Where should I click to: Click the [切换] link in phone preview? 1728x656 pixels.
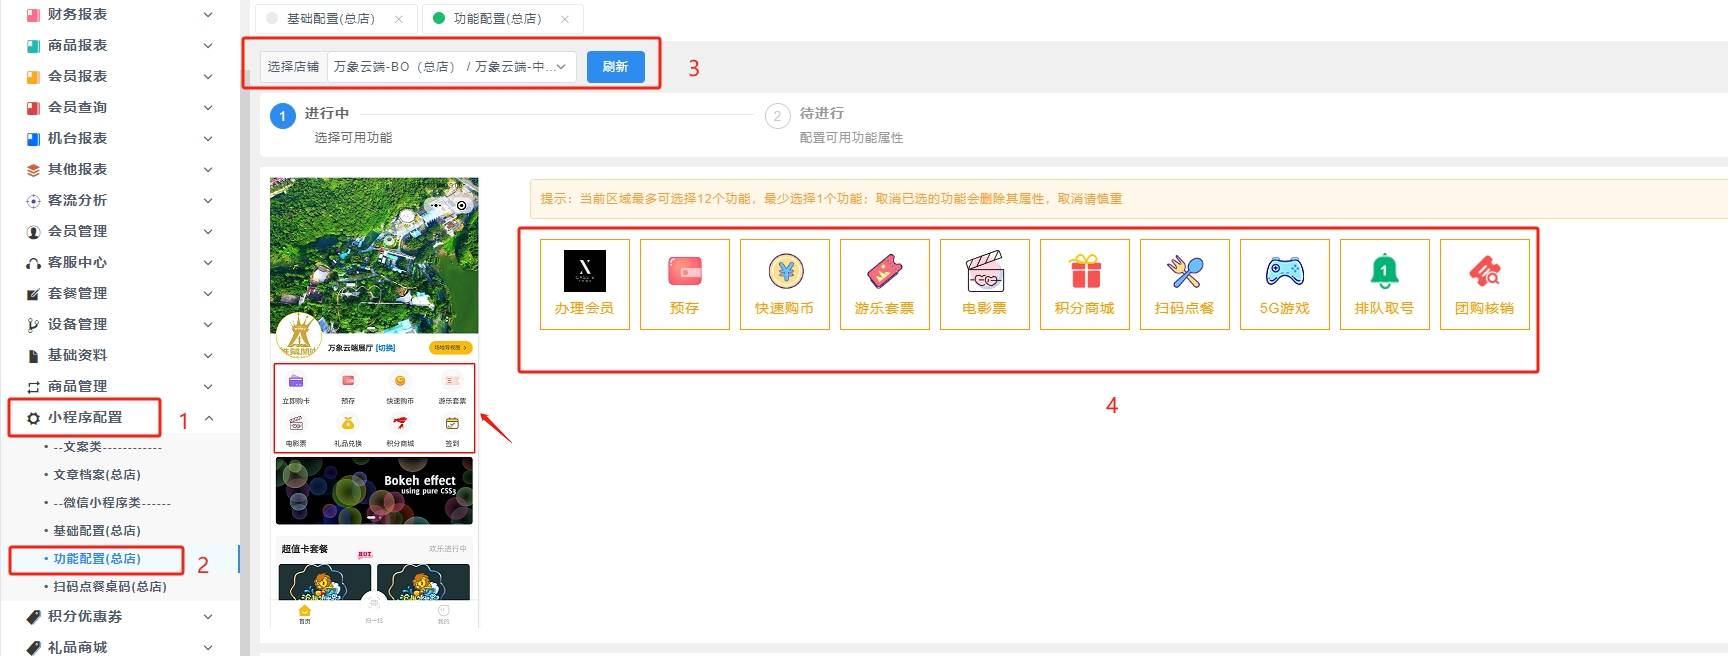[386, 348]
